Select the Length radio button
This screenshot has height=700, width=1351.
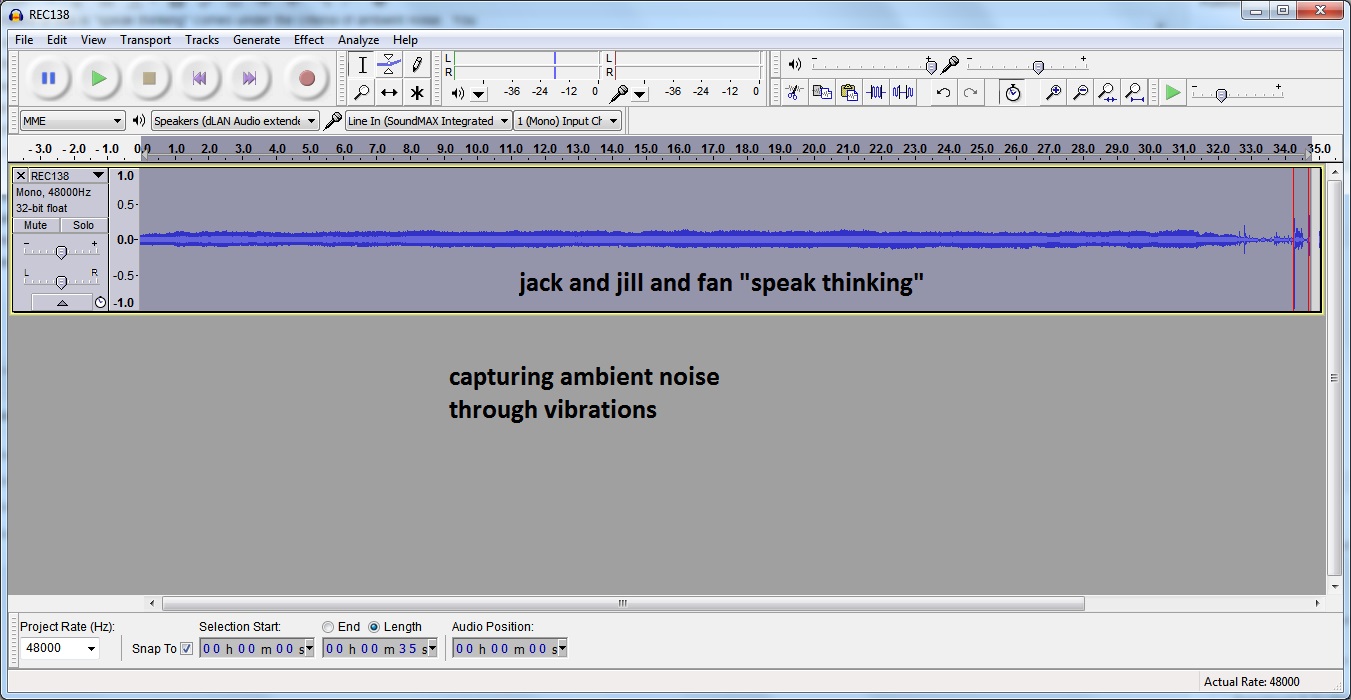[374, 627]
